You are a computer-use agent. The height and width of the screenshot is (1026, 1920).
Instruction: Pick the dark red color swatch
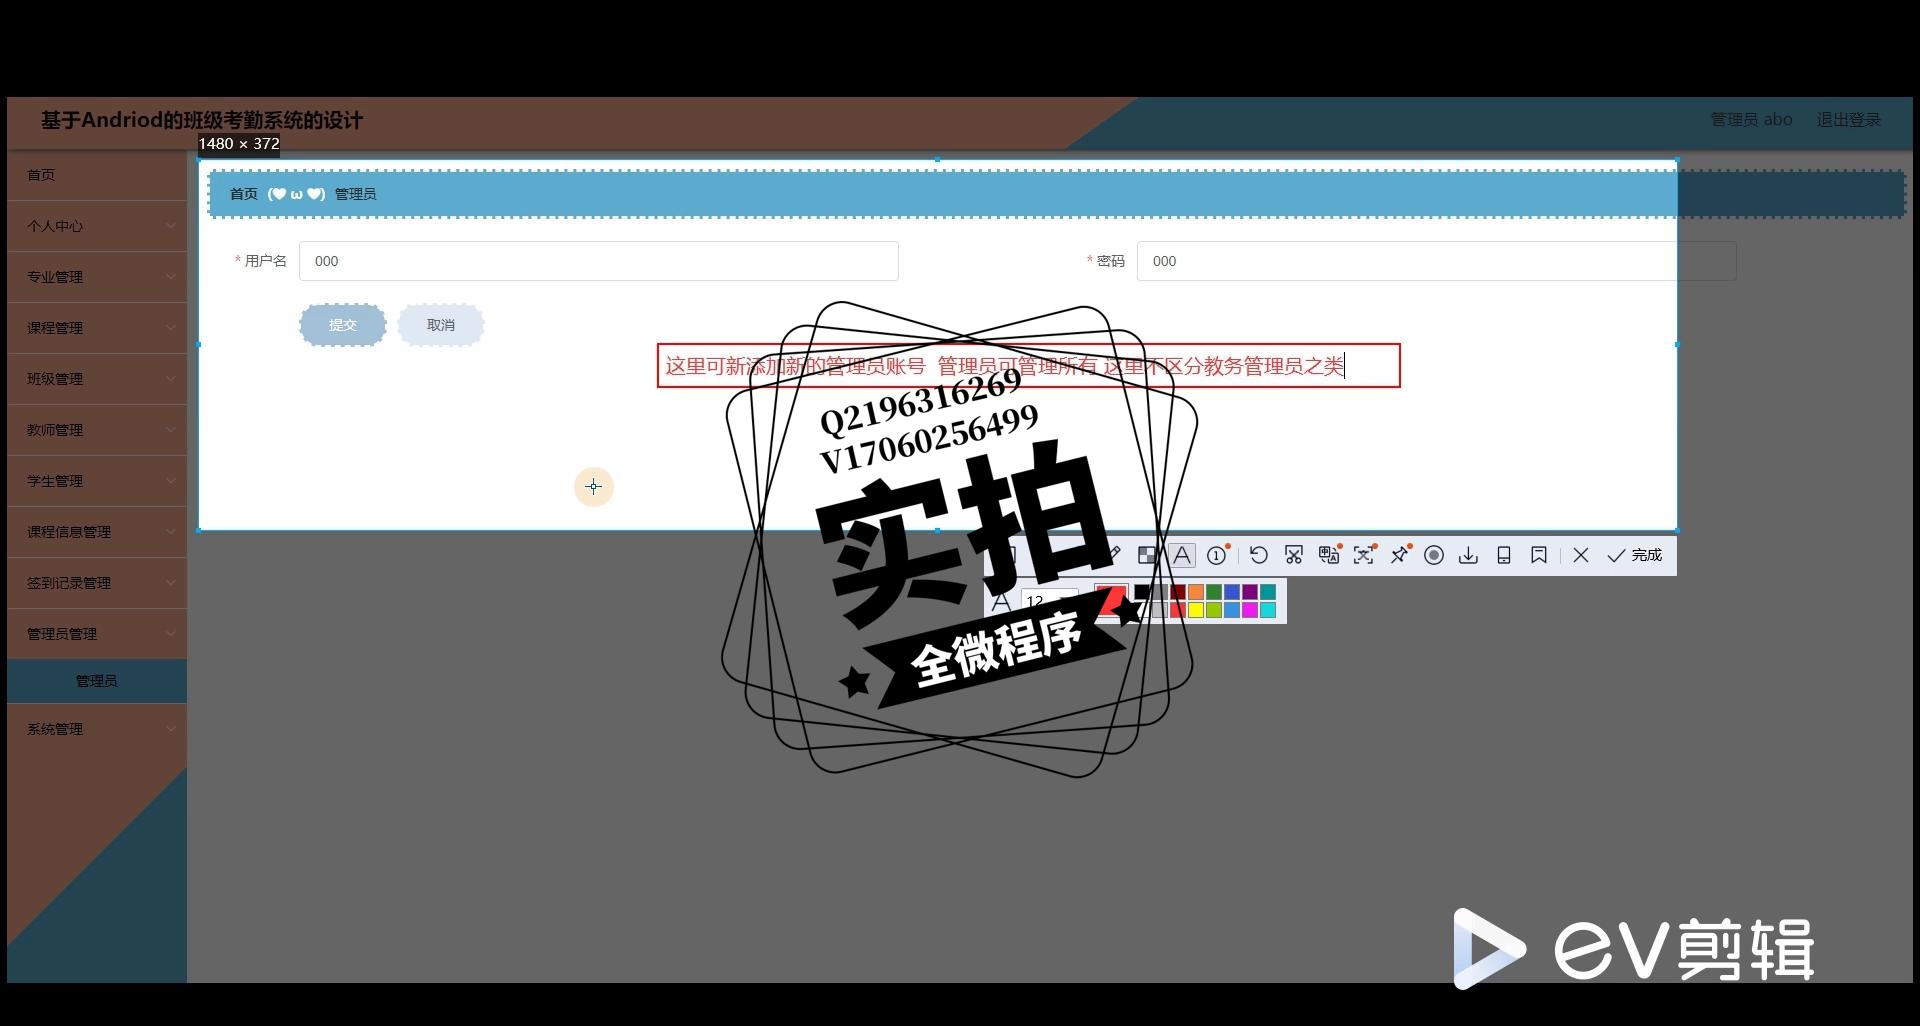(1178, 592)
